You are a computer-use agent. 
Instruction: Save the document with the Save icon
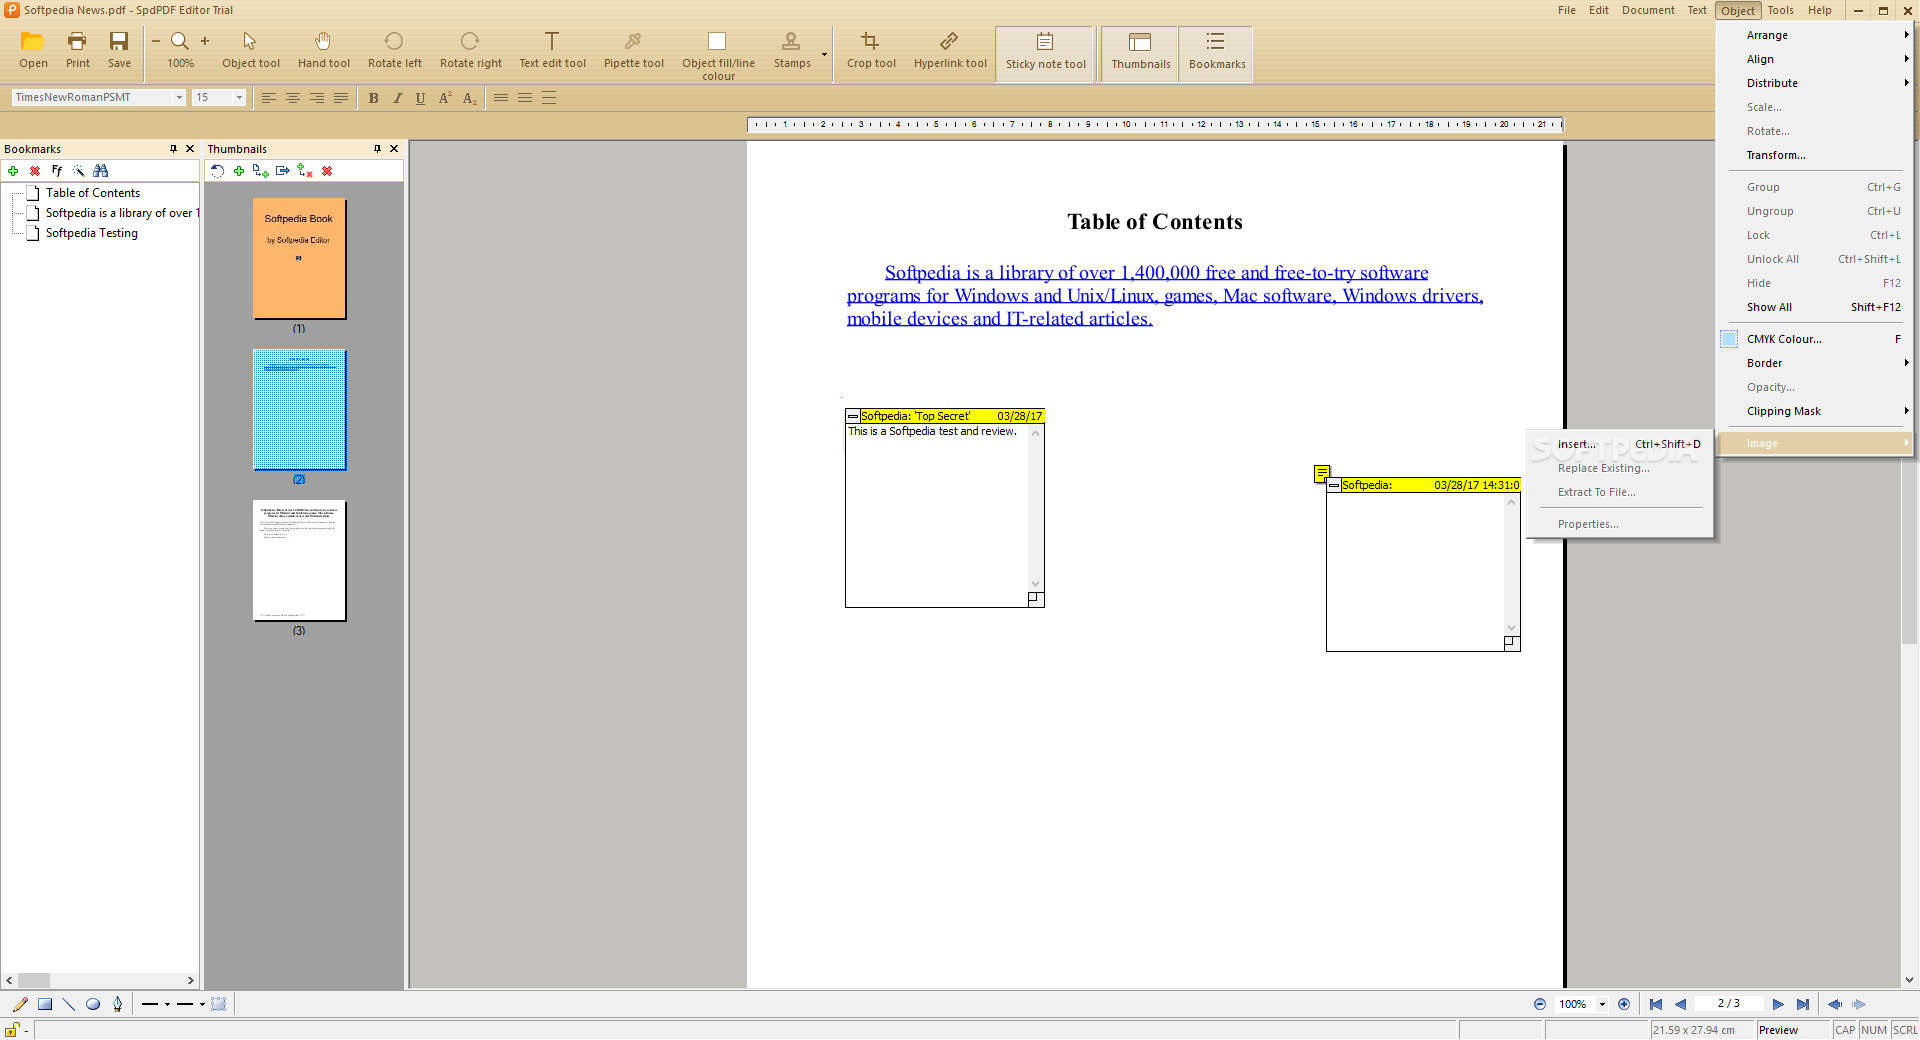[x=119, y=41]
